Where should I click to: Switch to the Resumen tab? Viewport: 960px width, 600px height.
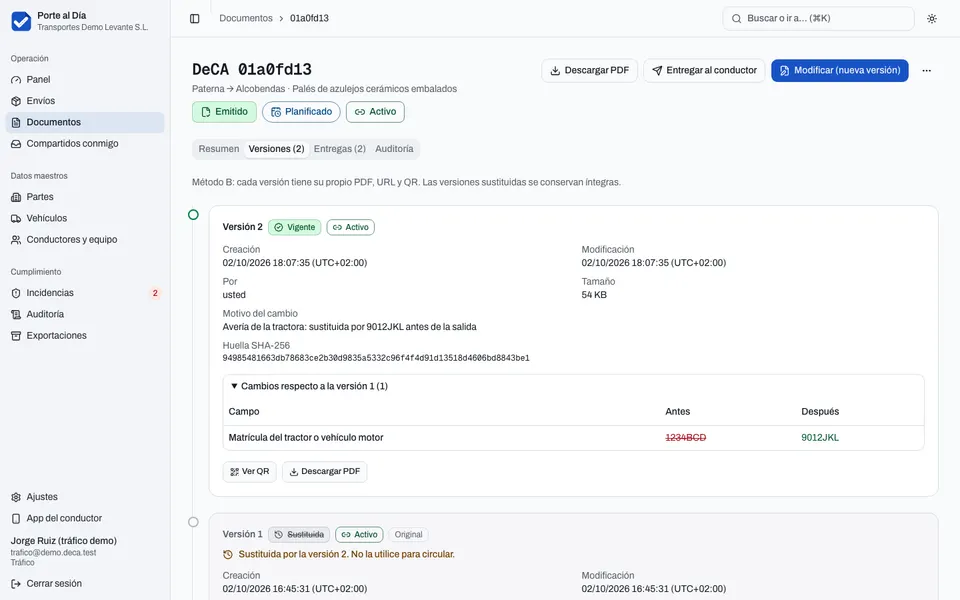[219, 149]
